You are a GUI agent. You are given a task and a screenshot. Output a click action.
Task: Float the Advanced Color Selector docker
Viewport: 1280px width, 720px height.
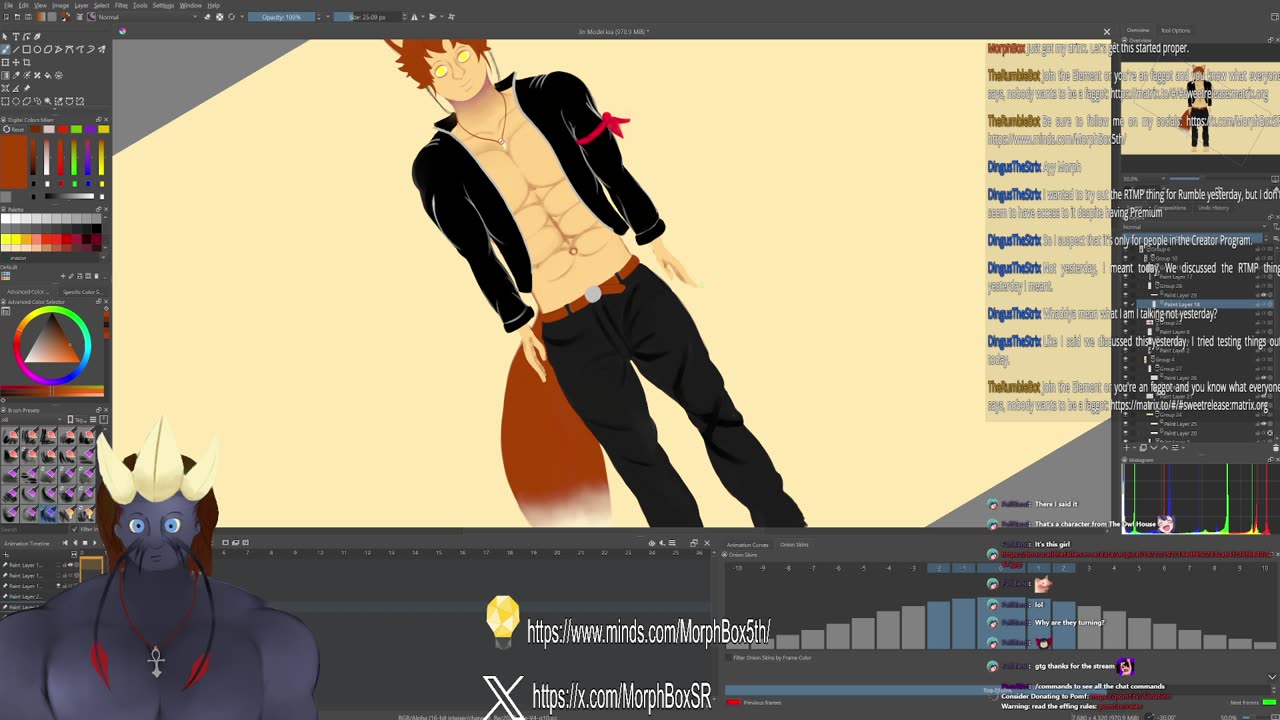tap(98, 302)
